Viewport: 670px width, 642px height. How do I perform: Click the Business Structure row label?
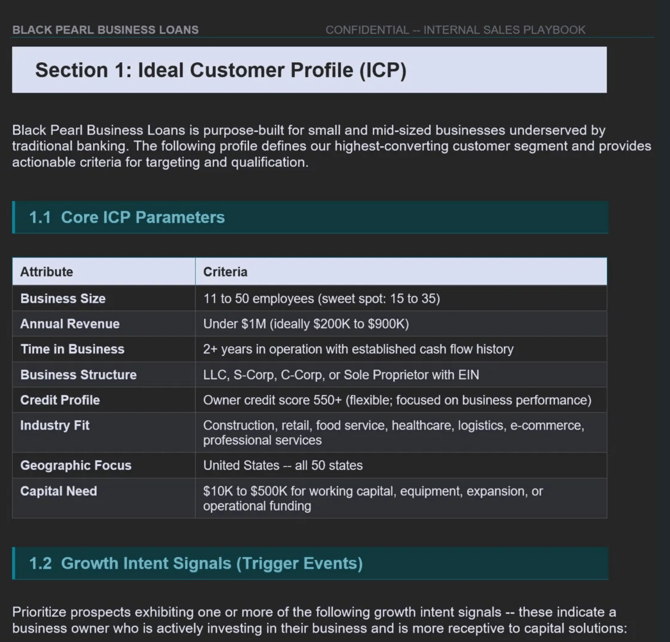click(79, 374)
